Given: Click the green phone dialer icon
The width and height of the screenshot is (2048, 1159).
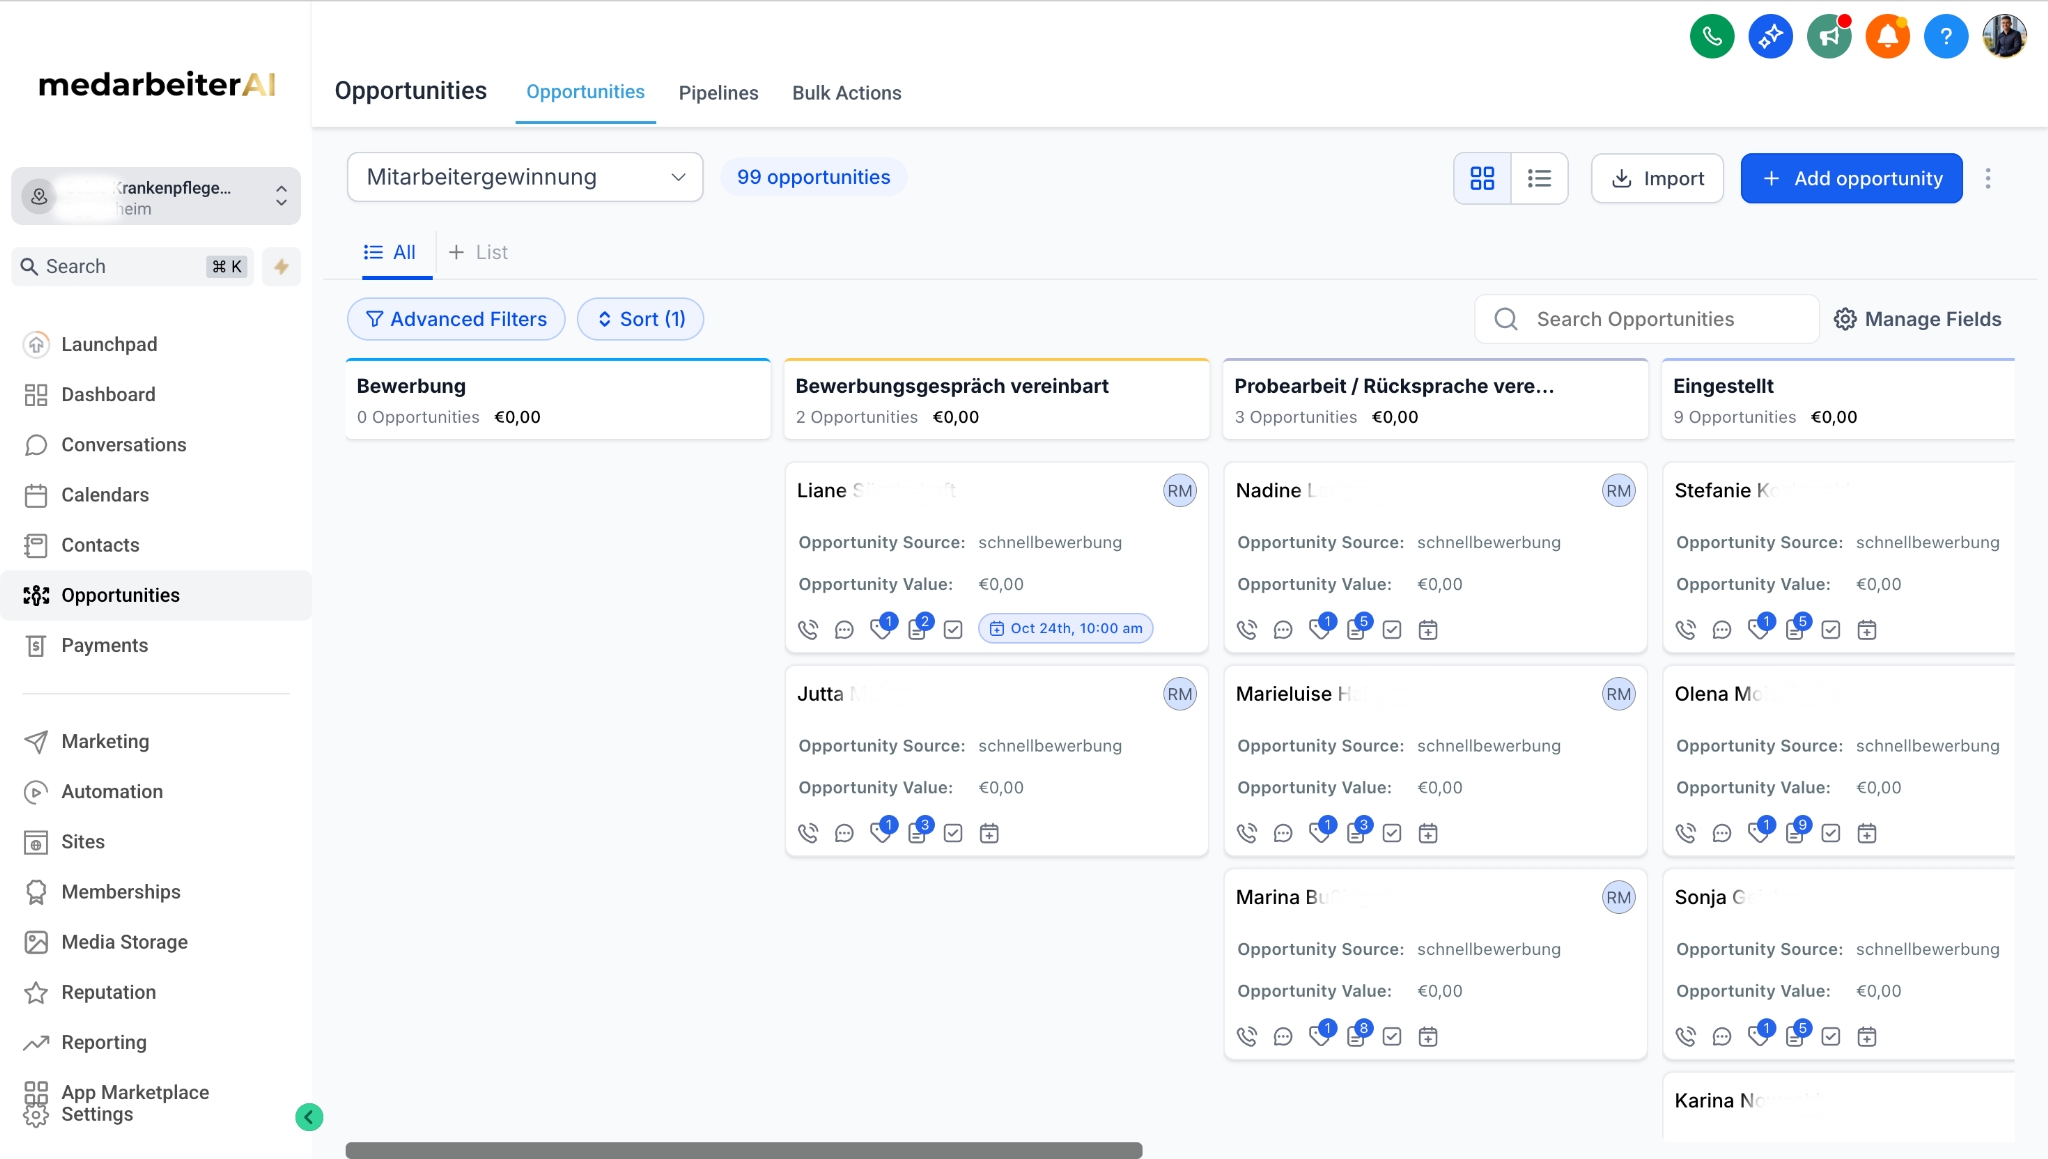Looking at the screenshot, I should click(1711, 37).
